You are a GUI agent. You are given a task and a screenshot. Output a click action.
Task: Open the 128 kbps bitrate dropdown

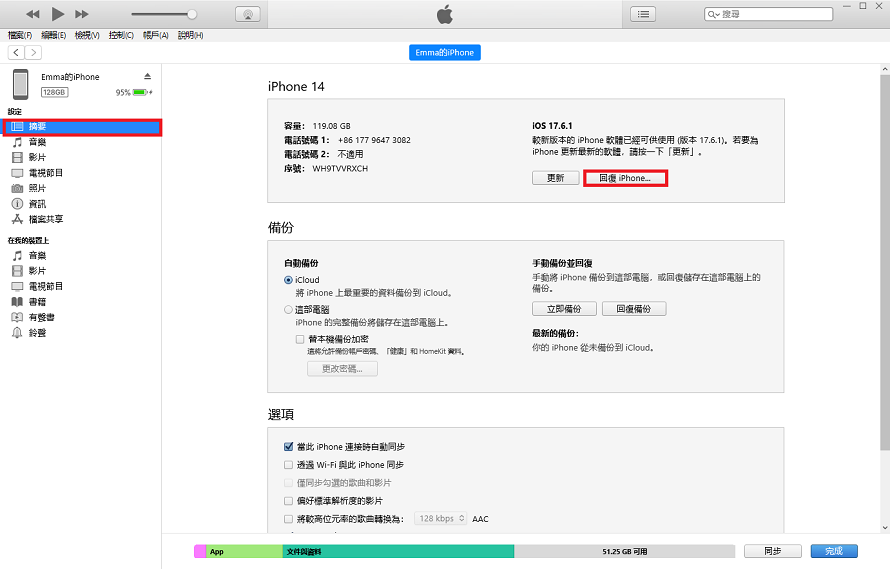point(440,518)
